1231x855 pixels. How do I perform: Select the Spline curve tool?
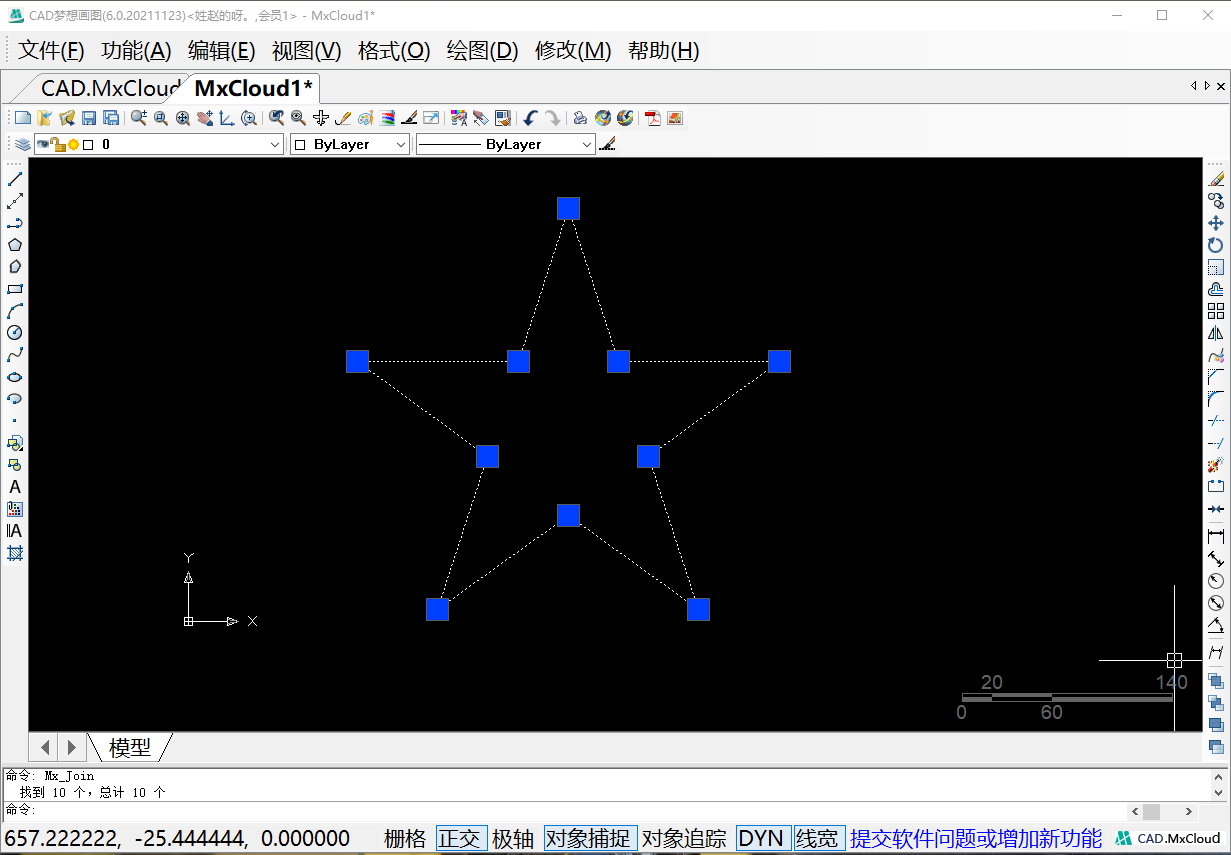point(15,355)
